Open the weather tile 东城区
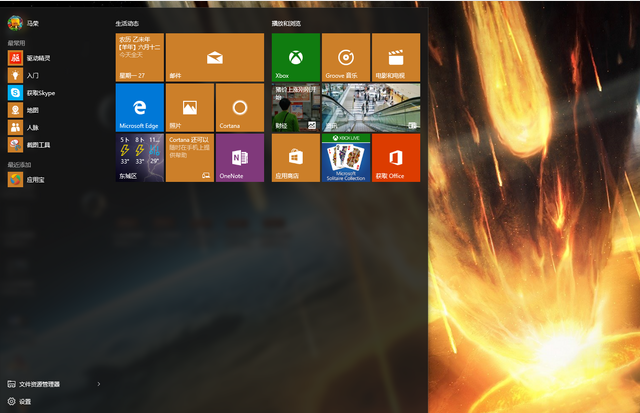The image size is (640, 413). pos(140,158)
